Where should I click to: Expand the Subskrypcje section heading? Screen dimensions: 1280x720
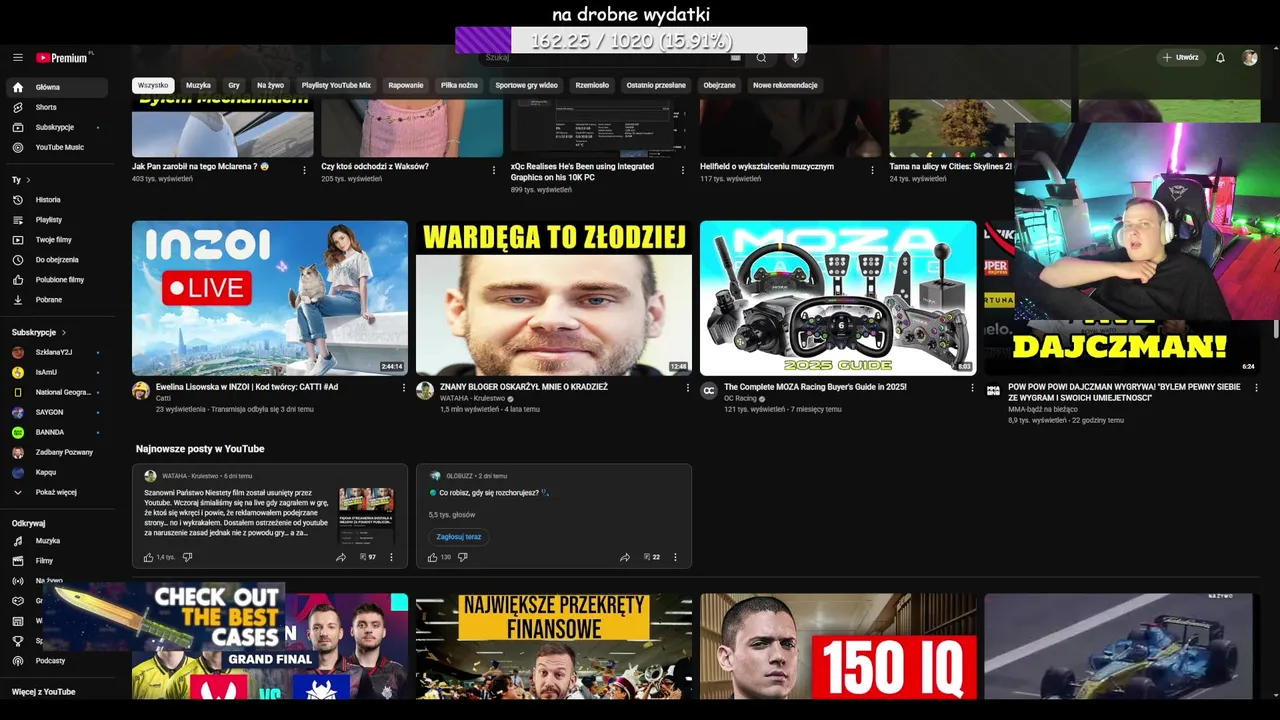[x=39, y=332]
